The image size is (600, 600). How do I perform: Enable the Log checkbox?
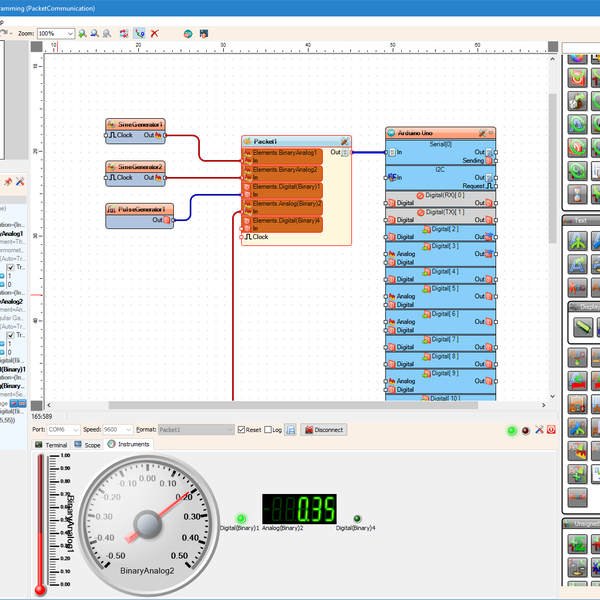(268, 430)
